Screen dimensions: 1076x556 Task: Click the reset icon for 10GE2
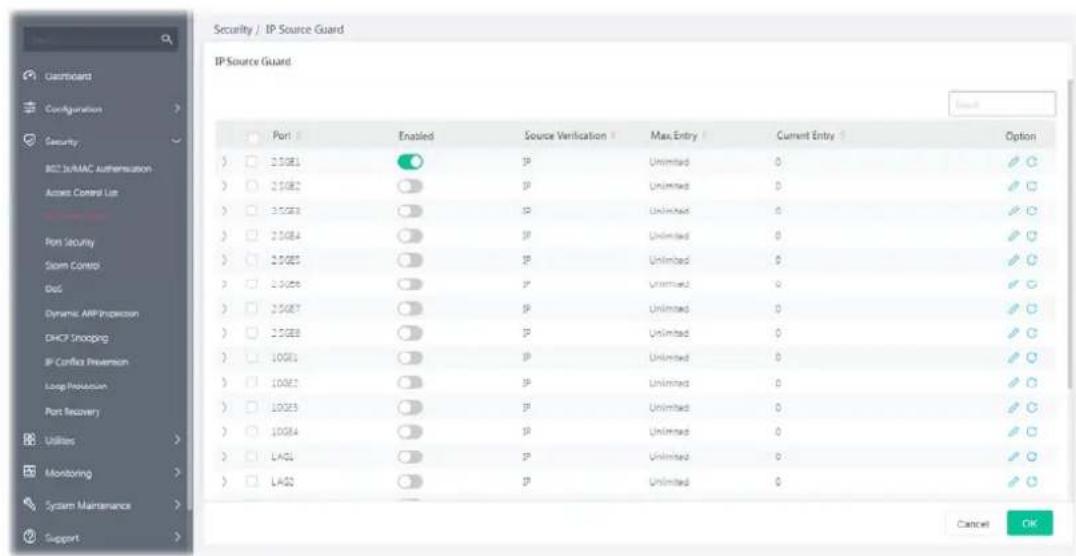tap(1031, 382)
